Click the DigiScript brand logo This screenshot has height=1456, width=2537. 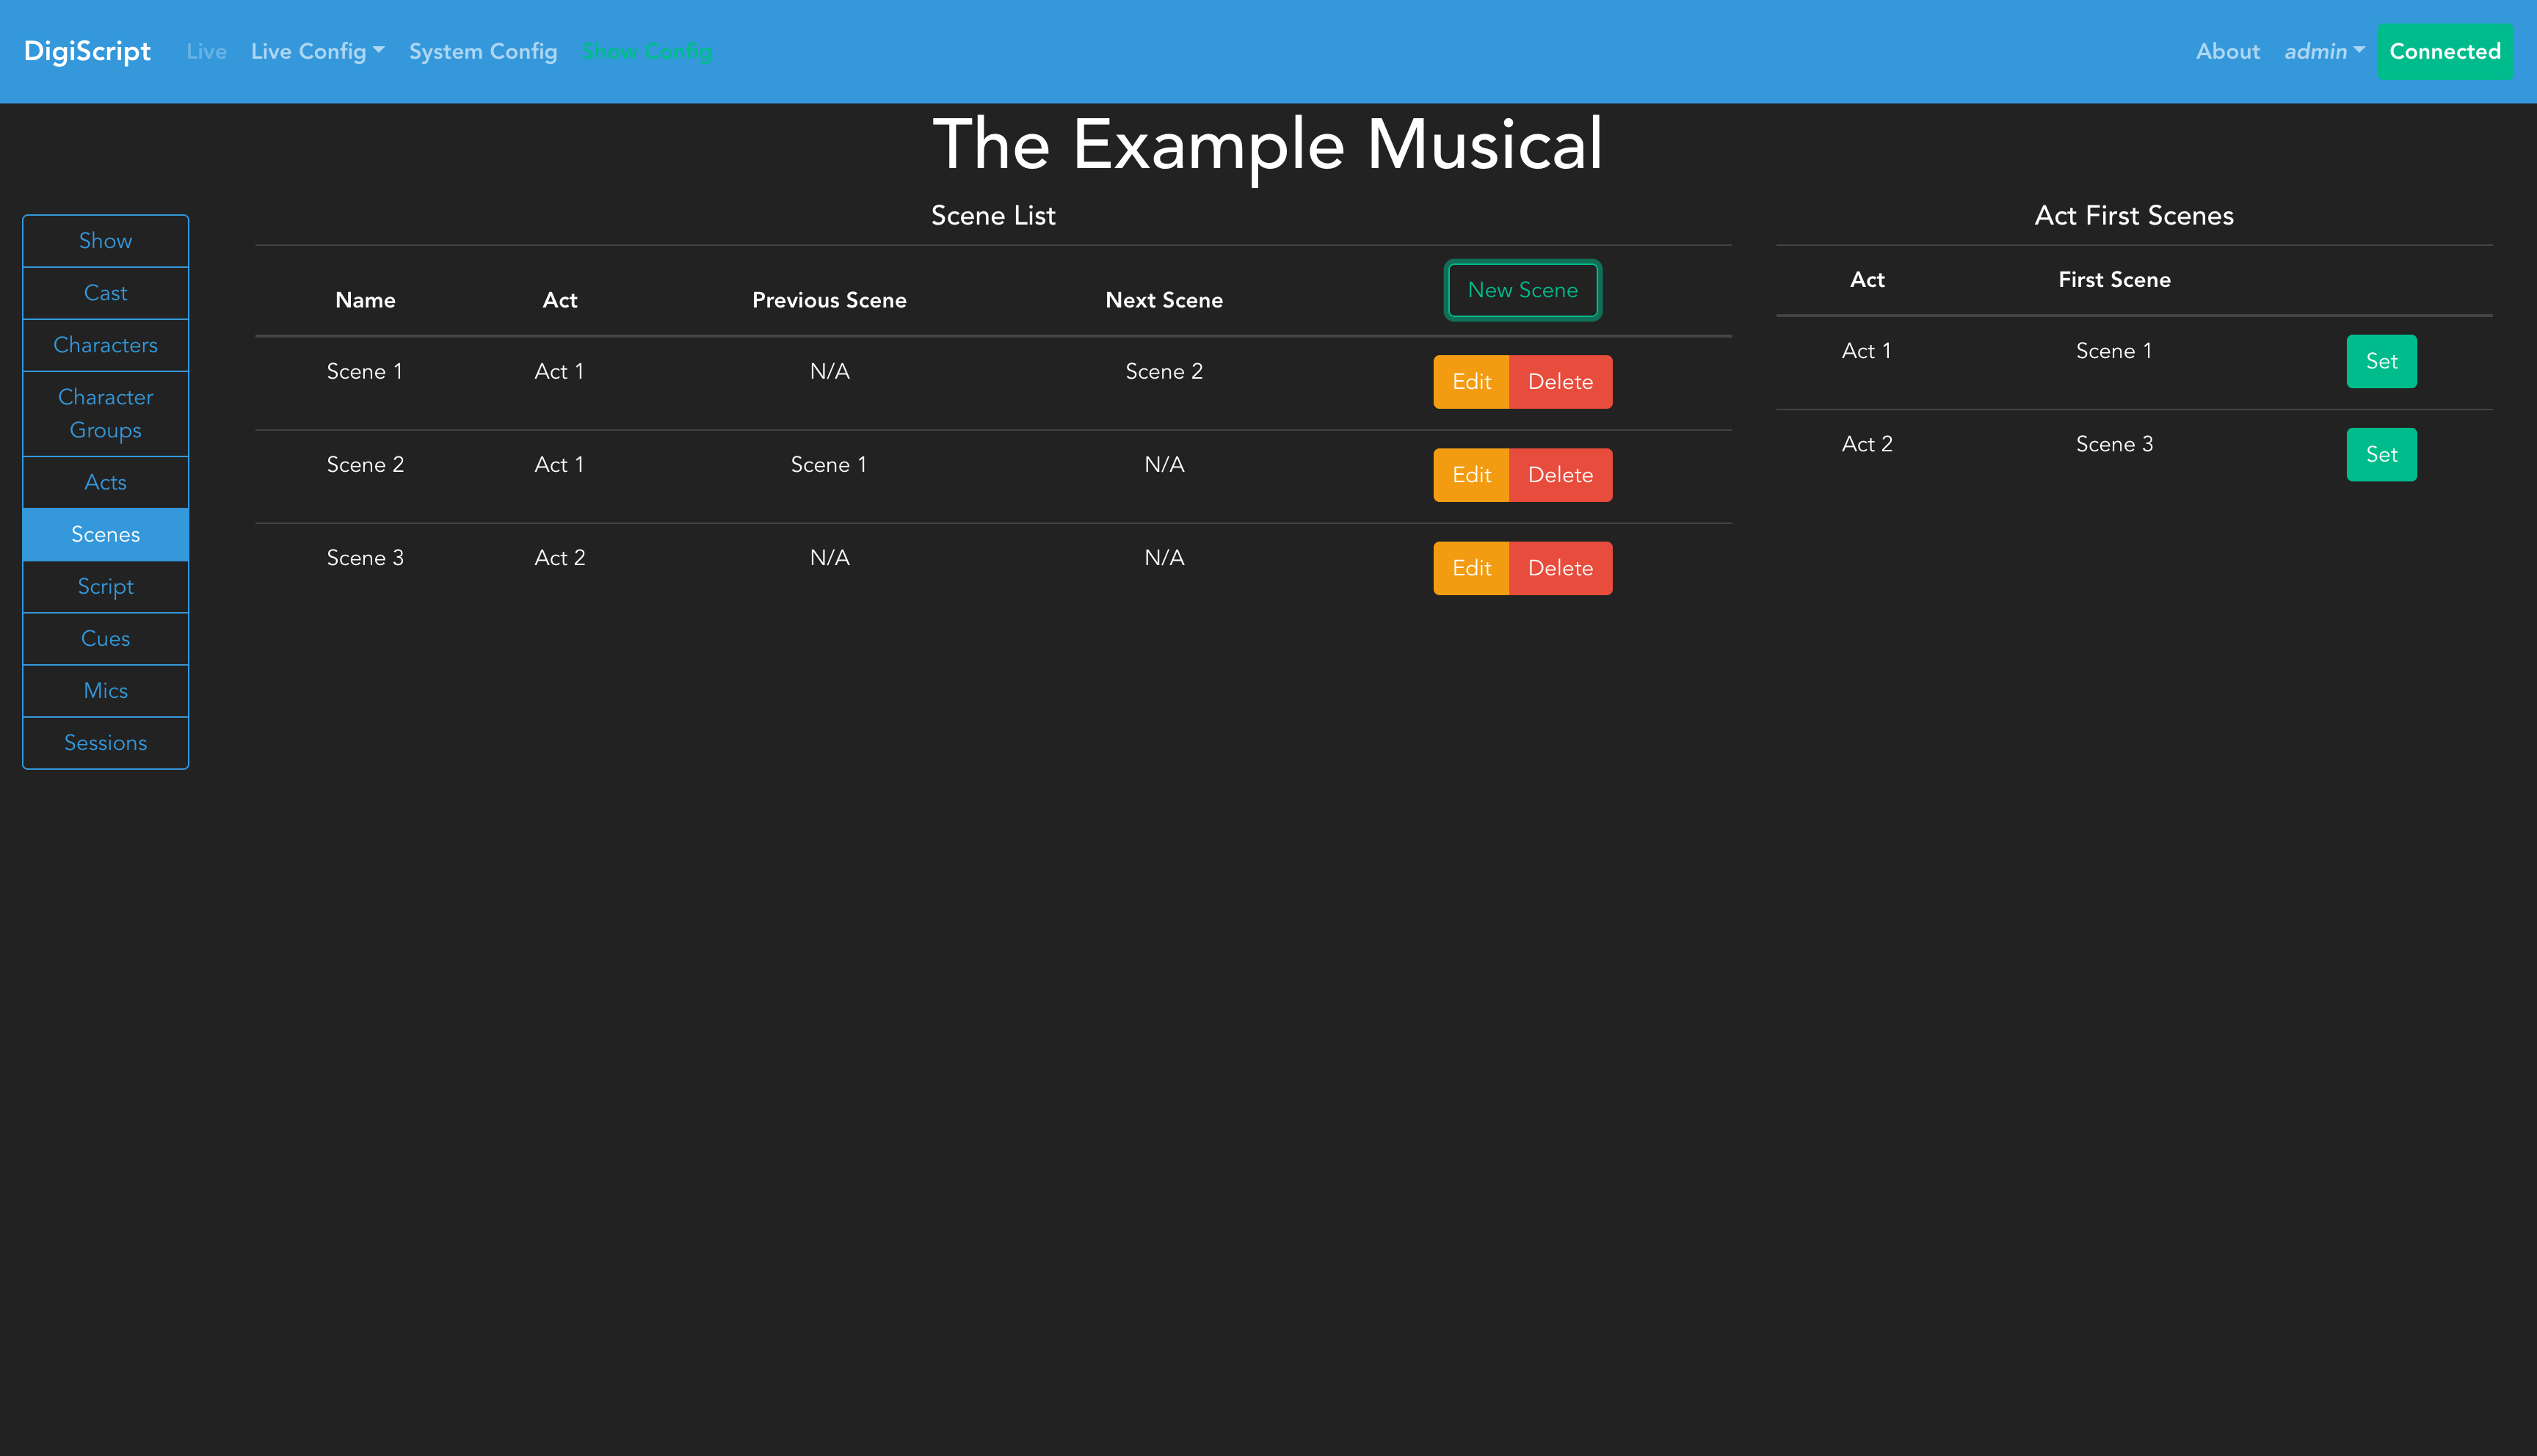click(x=87, y=51)
